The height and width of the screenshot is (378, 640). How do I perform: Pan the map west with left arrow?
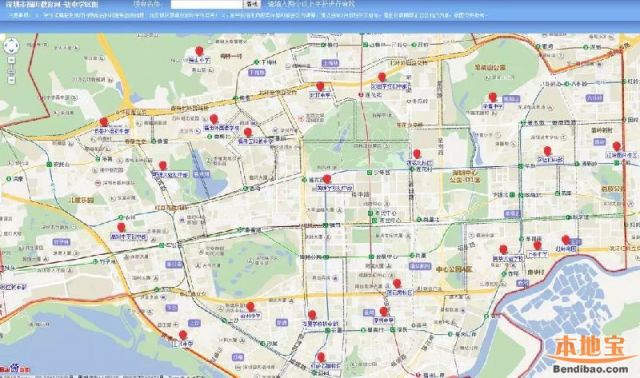(6, 46)
